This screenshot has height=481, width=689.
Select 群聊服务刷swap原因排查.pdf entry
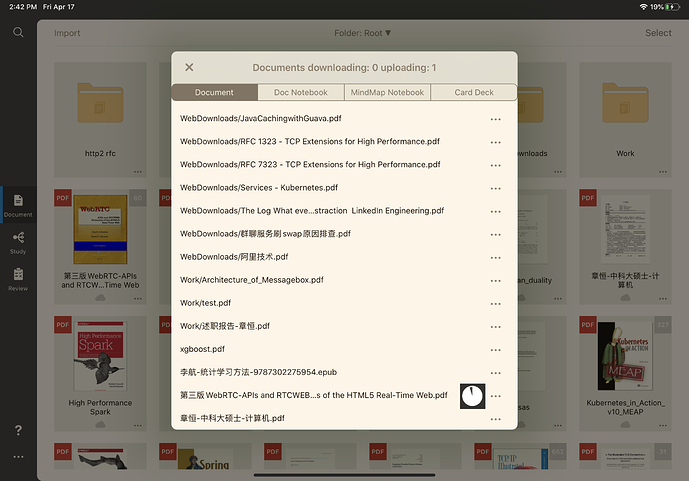[x=265, y=234]
